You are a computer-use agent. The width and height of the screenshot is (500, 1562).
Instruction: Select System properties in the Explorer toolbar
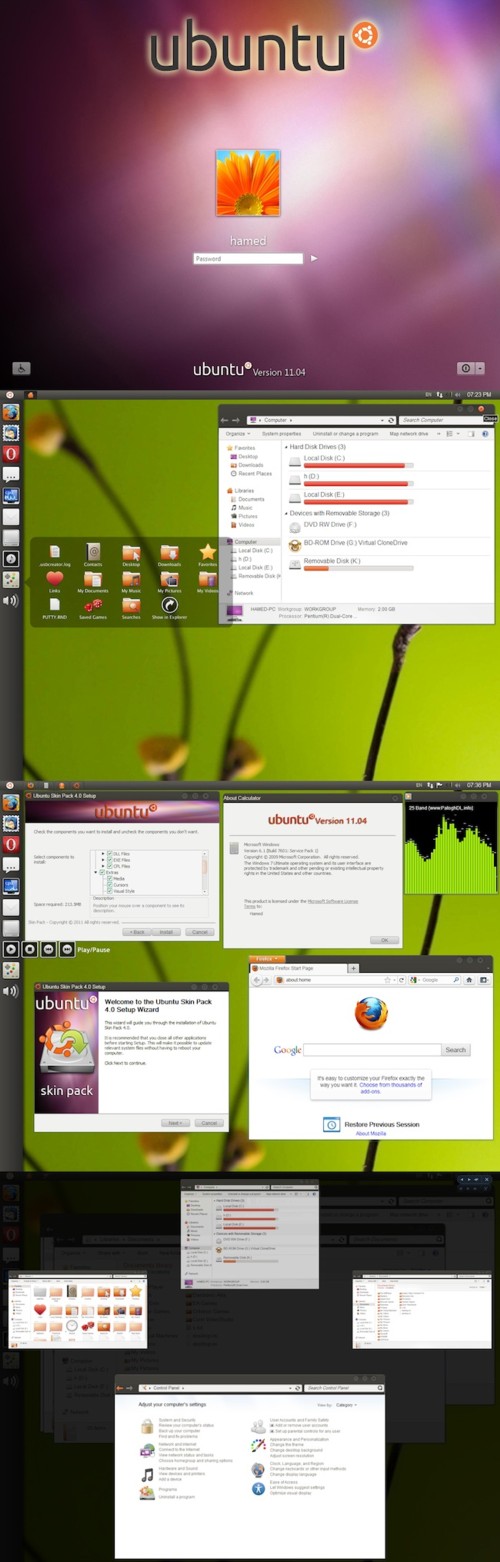pos(282,434)
